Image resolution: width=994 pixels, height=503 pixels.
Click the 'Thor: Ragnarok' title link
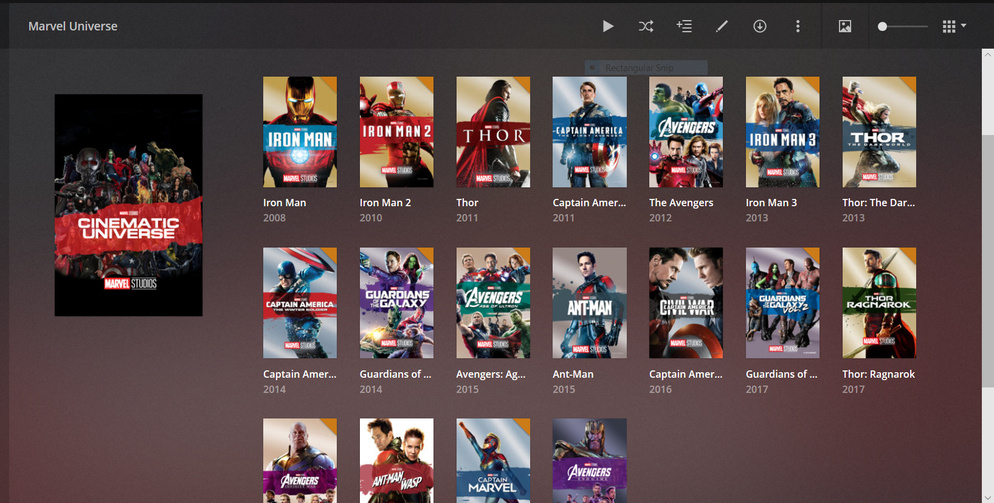(879, 374)
